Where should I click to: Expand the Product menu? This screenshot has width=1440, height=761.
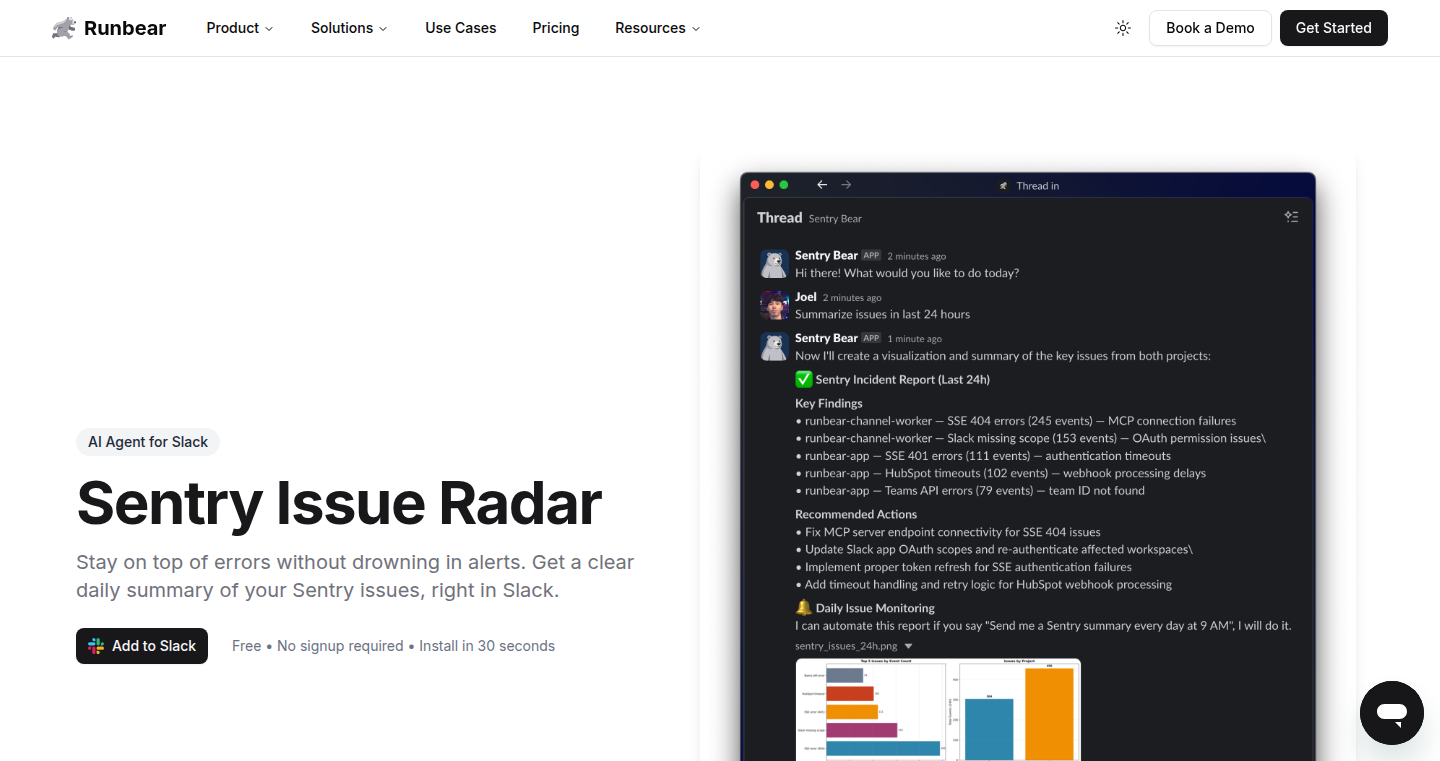tap(240, 28)
